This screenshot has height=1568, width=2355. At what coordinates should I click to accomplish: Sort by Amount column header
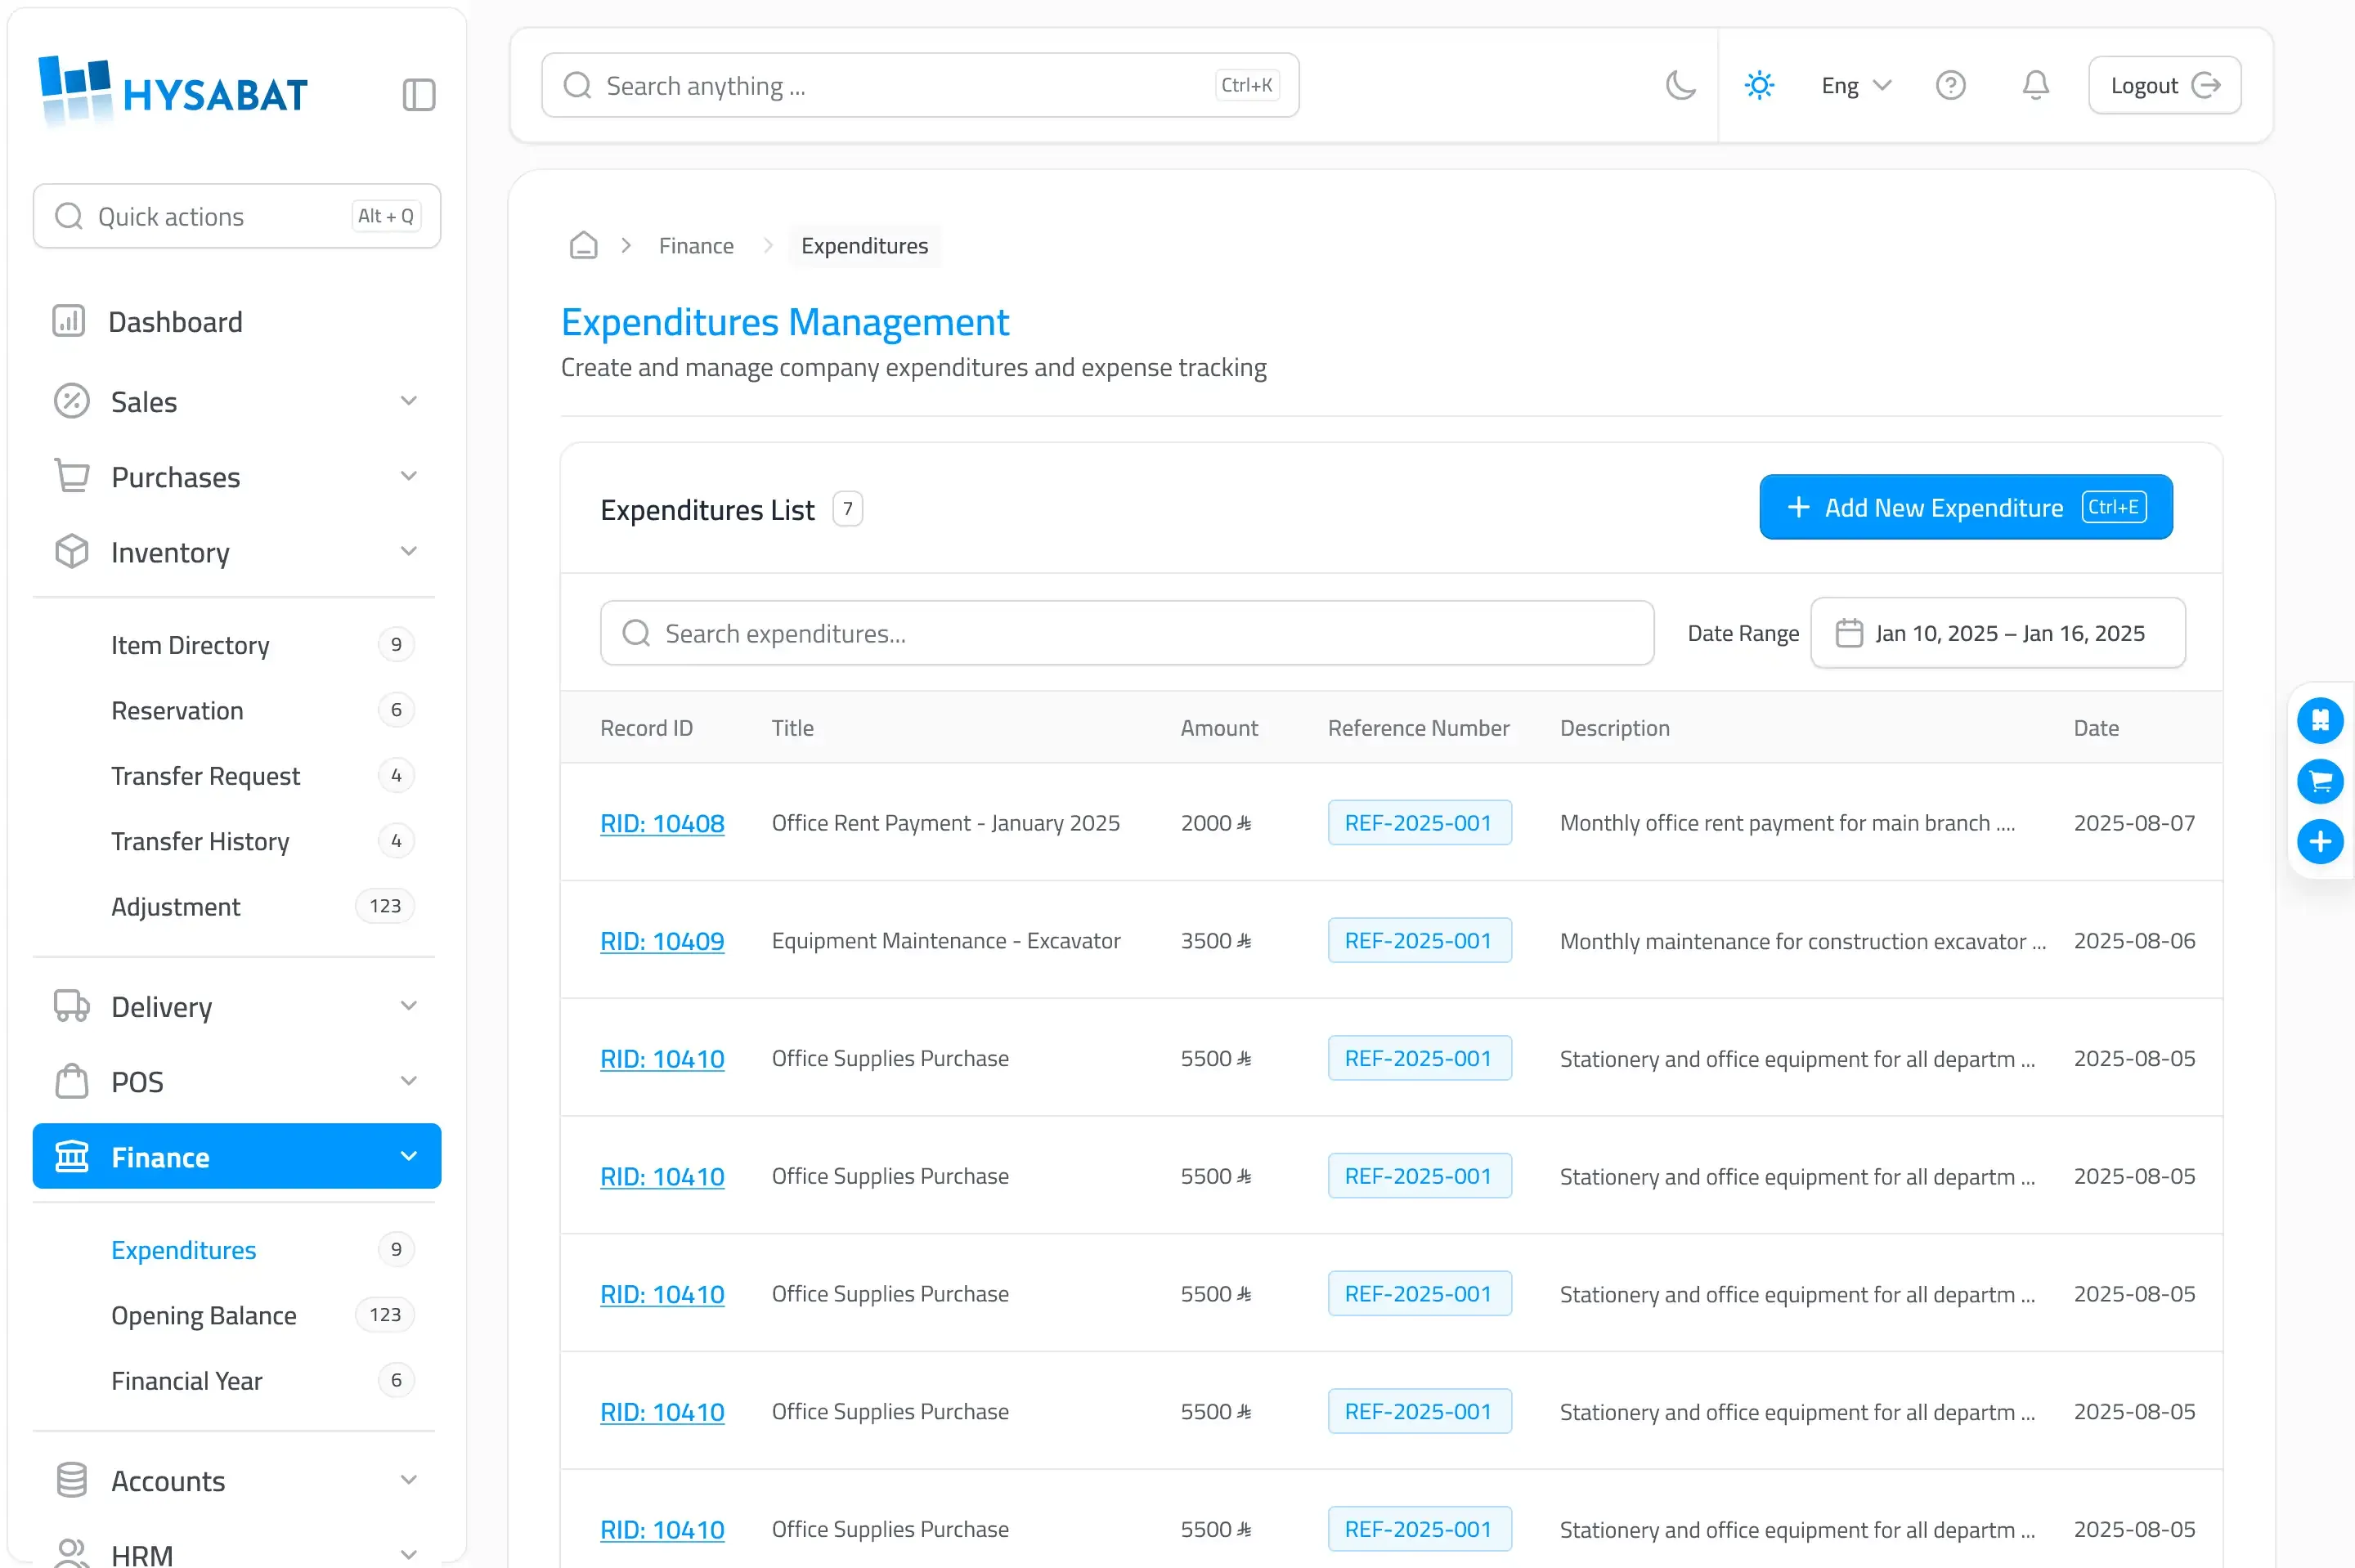click(1219, 728)
